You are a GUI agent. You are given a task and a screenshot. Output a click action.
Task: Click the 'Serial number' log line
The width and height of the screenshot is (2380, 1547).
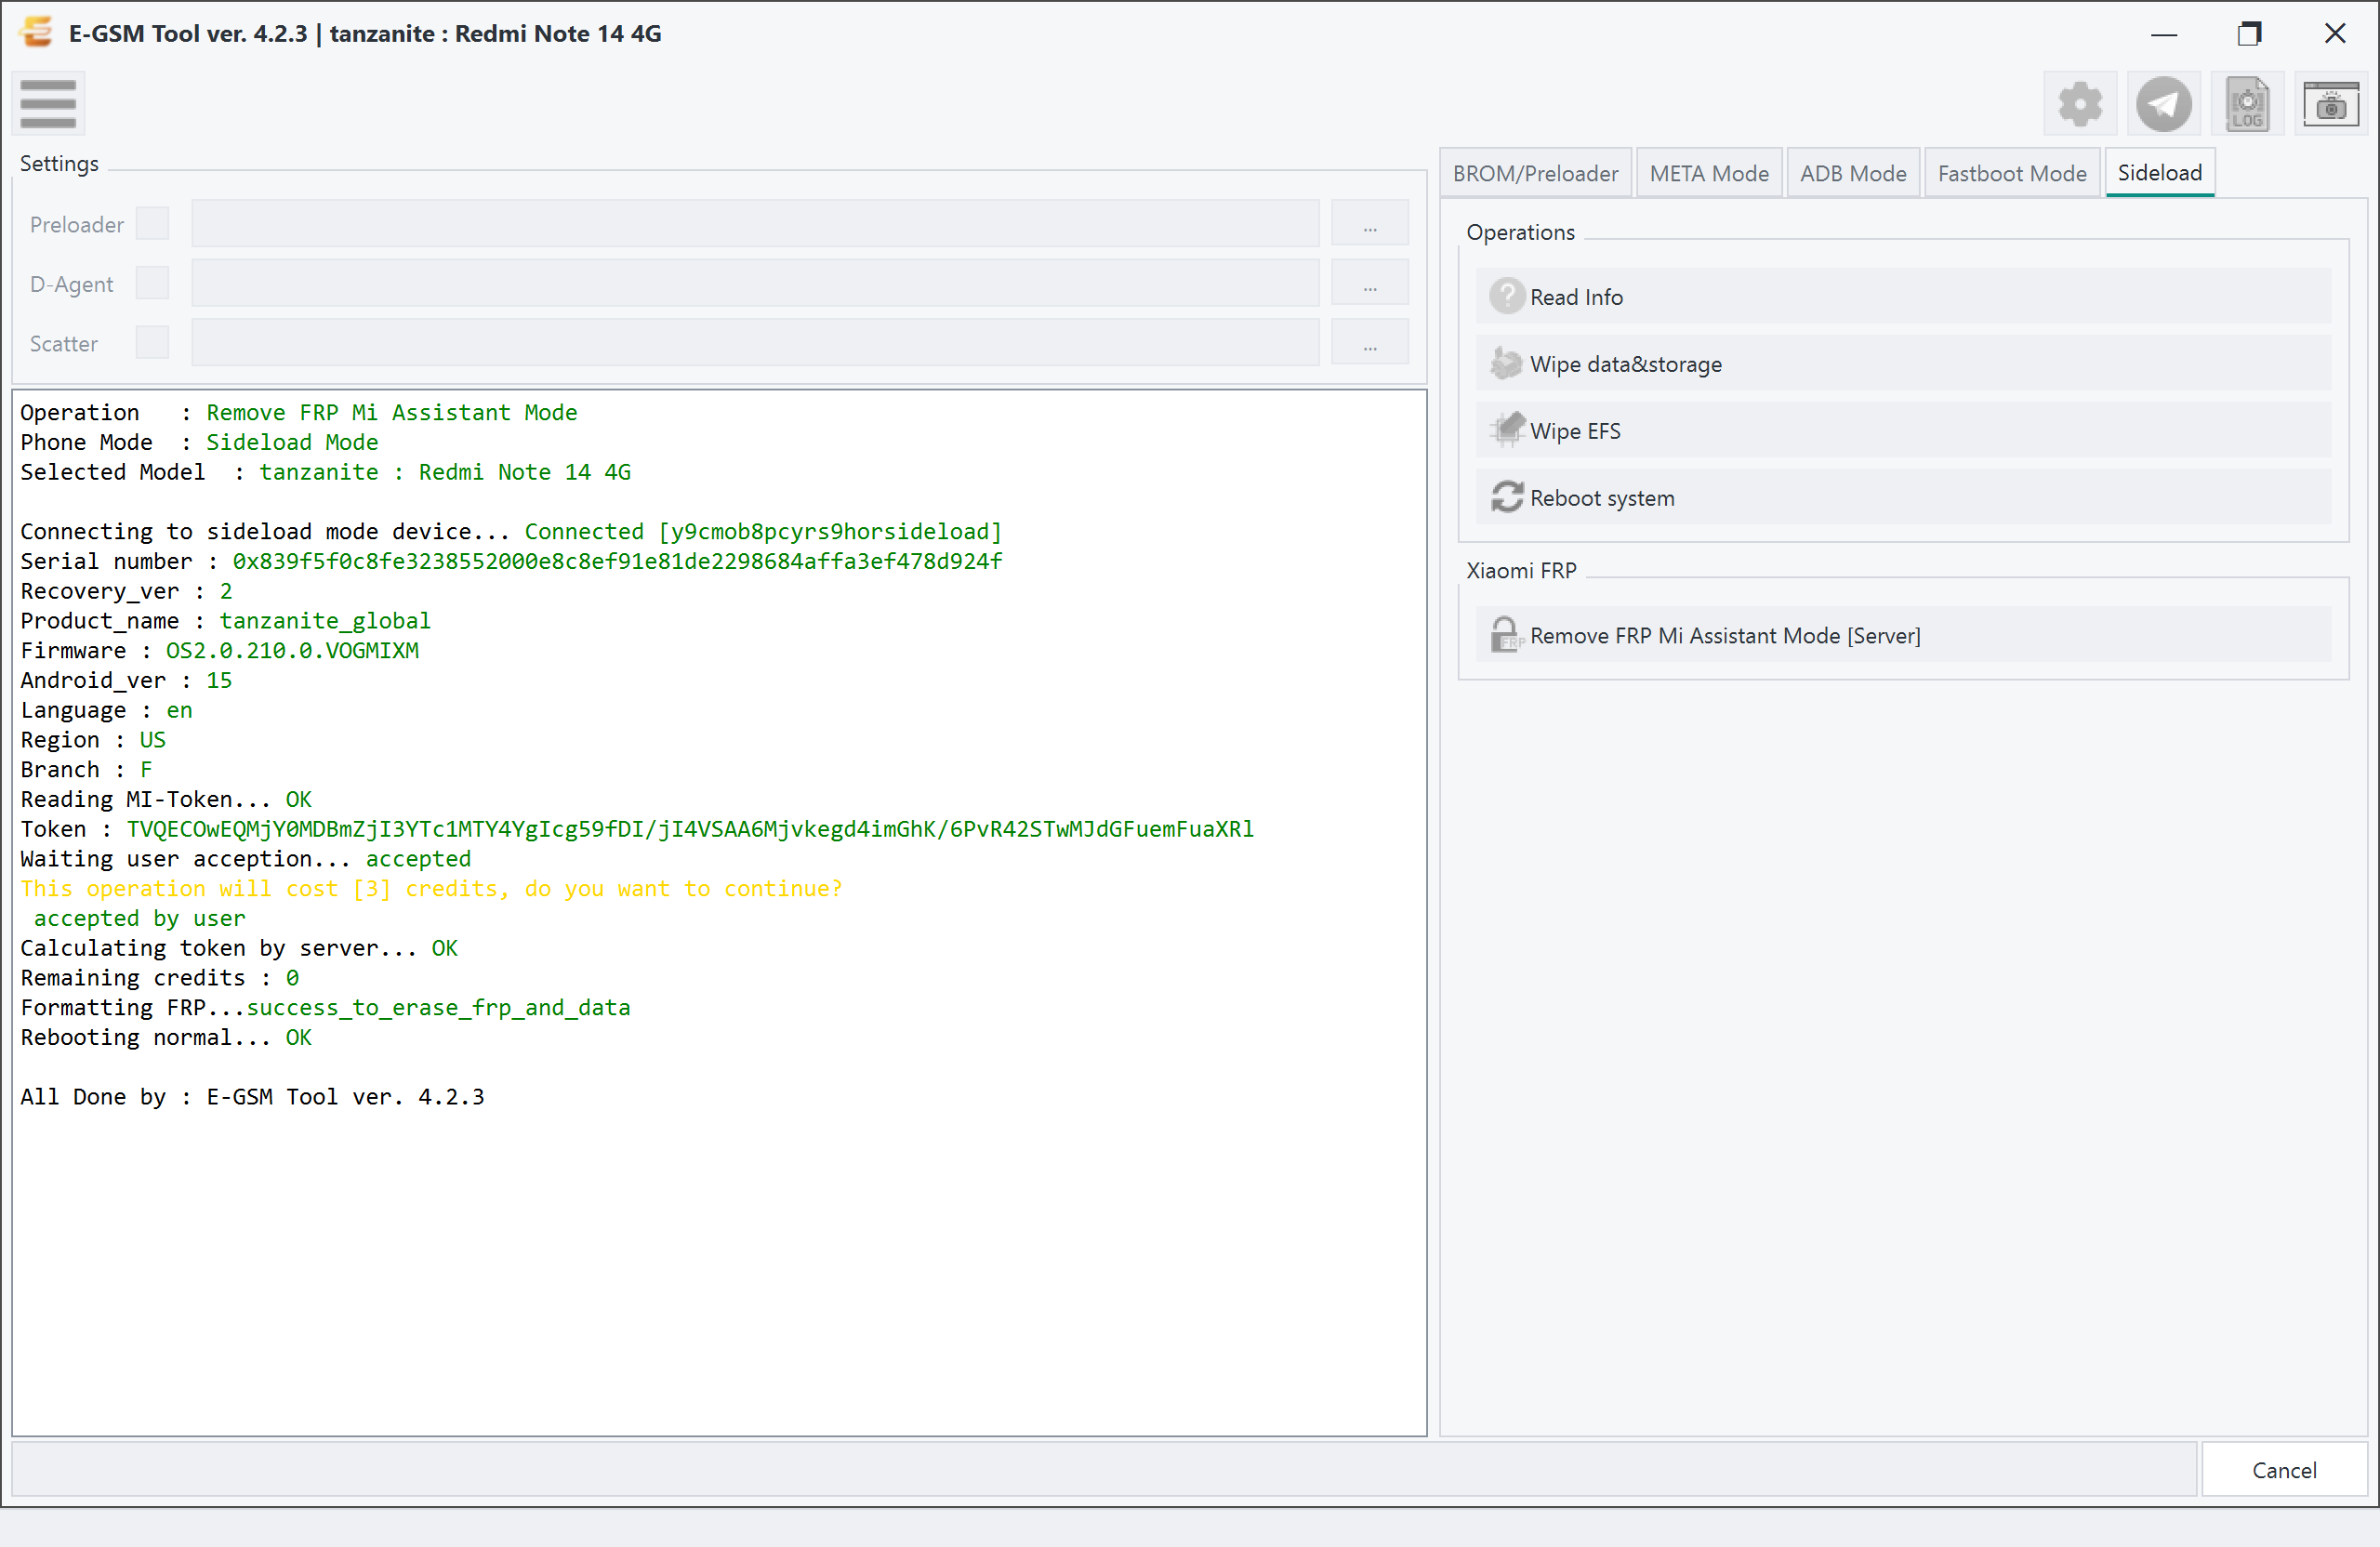pos(511,561)
